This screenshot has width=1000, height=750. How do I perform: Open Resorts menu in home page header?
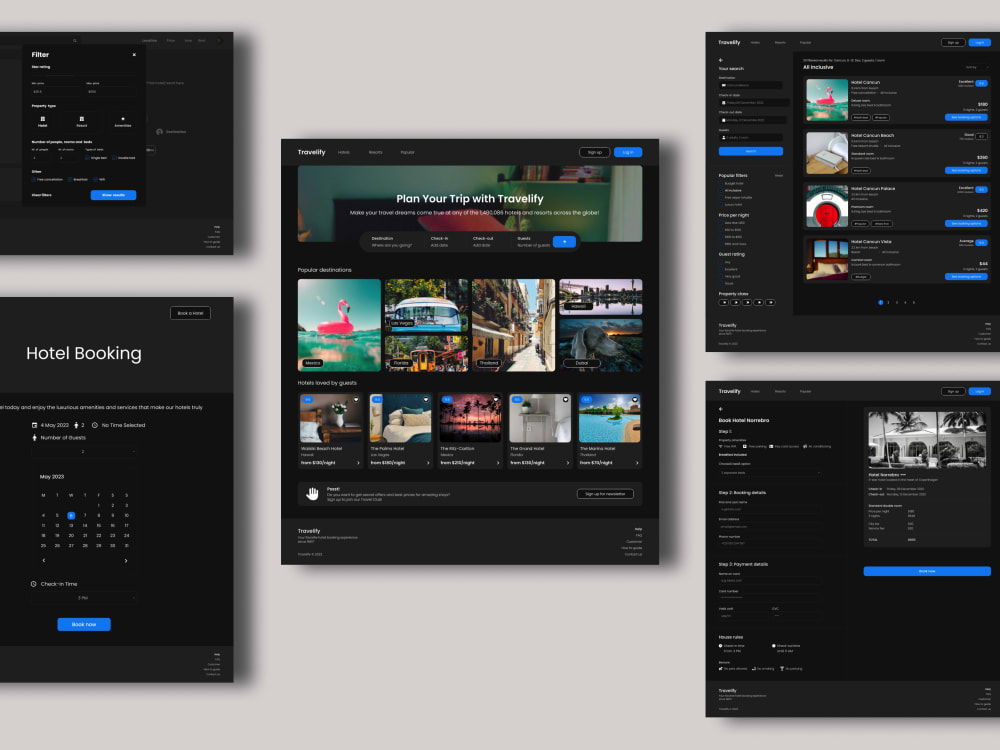pos(376,152)
